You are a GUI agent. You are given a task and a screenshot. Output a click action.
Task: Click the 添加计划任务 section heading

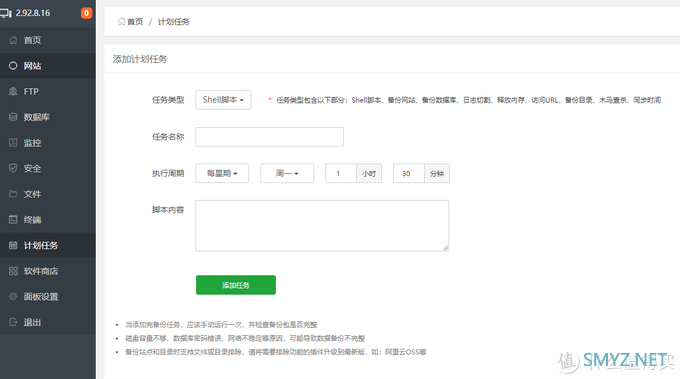click(140, 59)
